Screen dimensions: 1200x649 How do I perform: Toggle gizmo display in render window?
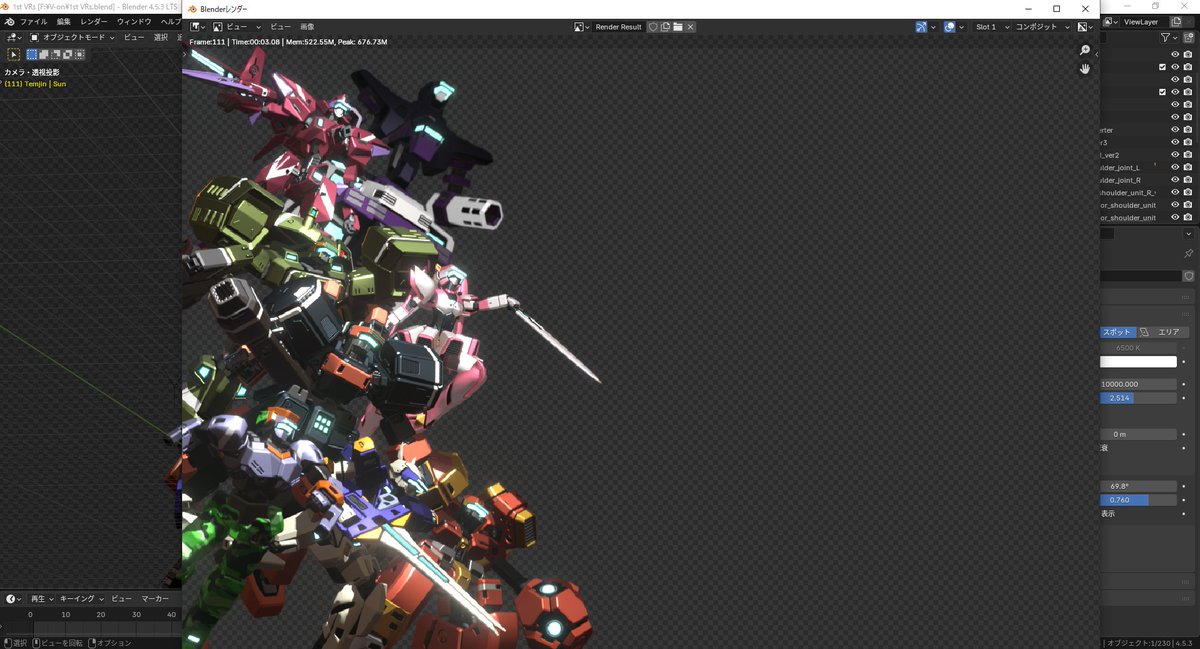(x=921, y=27)
